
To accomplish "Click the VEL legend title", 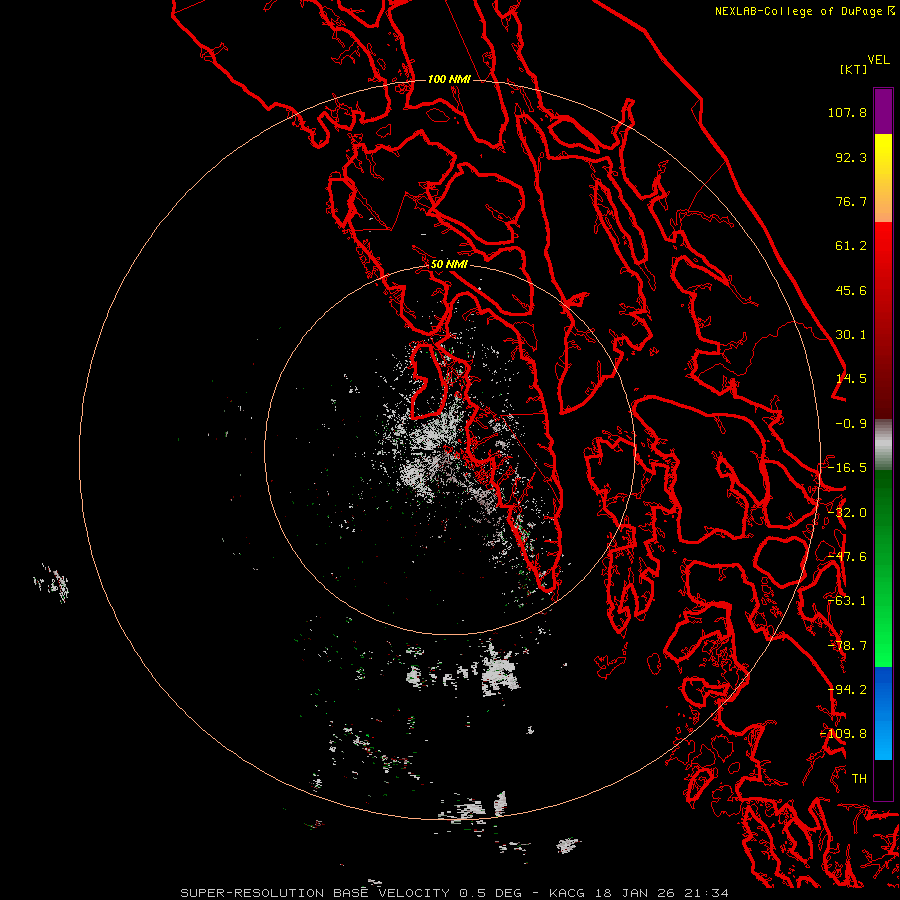I will coord(879,60).
